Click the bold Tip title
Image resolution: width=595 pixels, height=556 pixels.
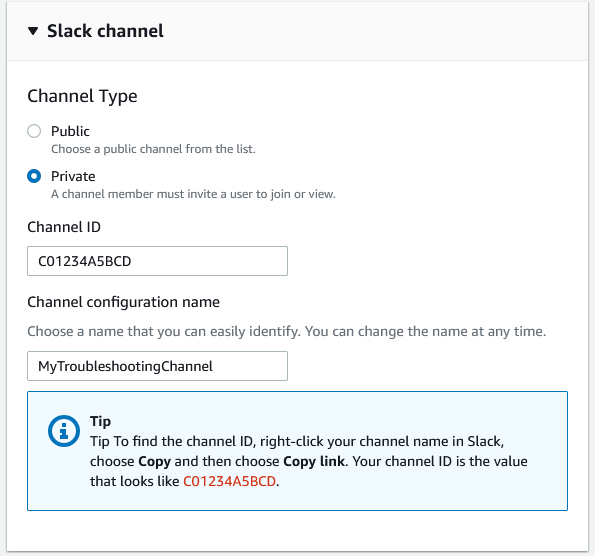click(x=101, y=421)
